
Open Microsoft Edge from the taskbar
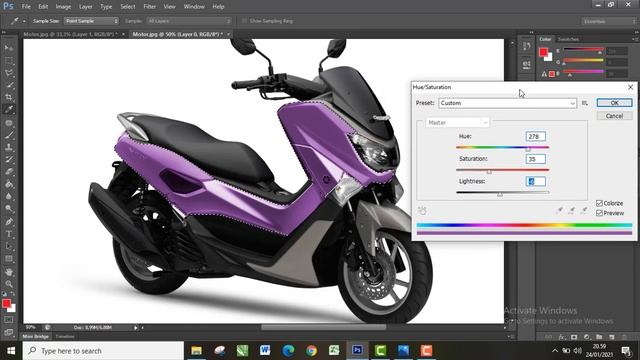[x=288, y=350]
